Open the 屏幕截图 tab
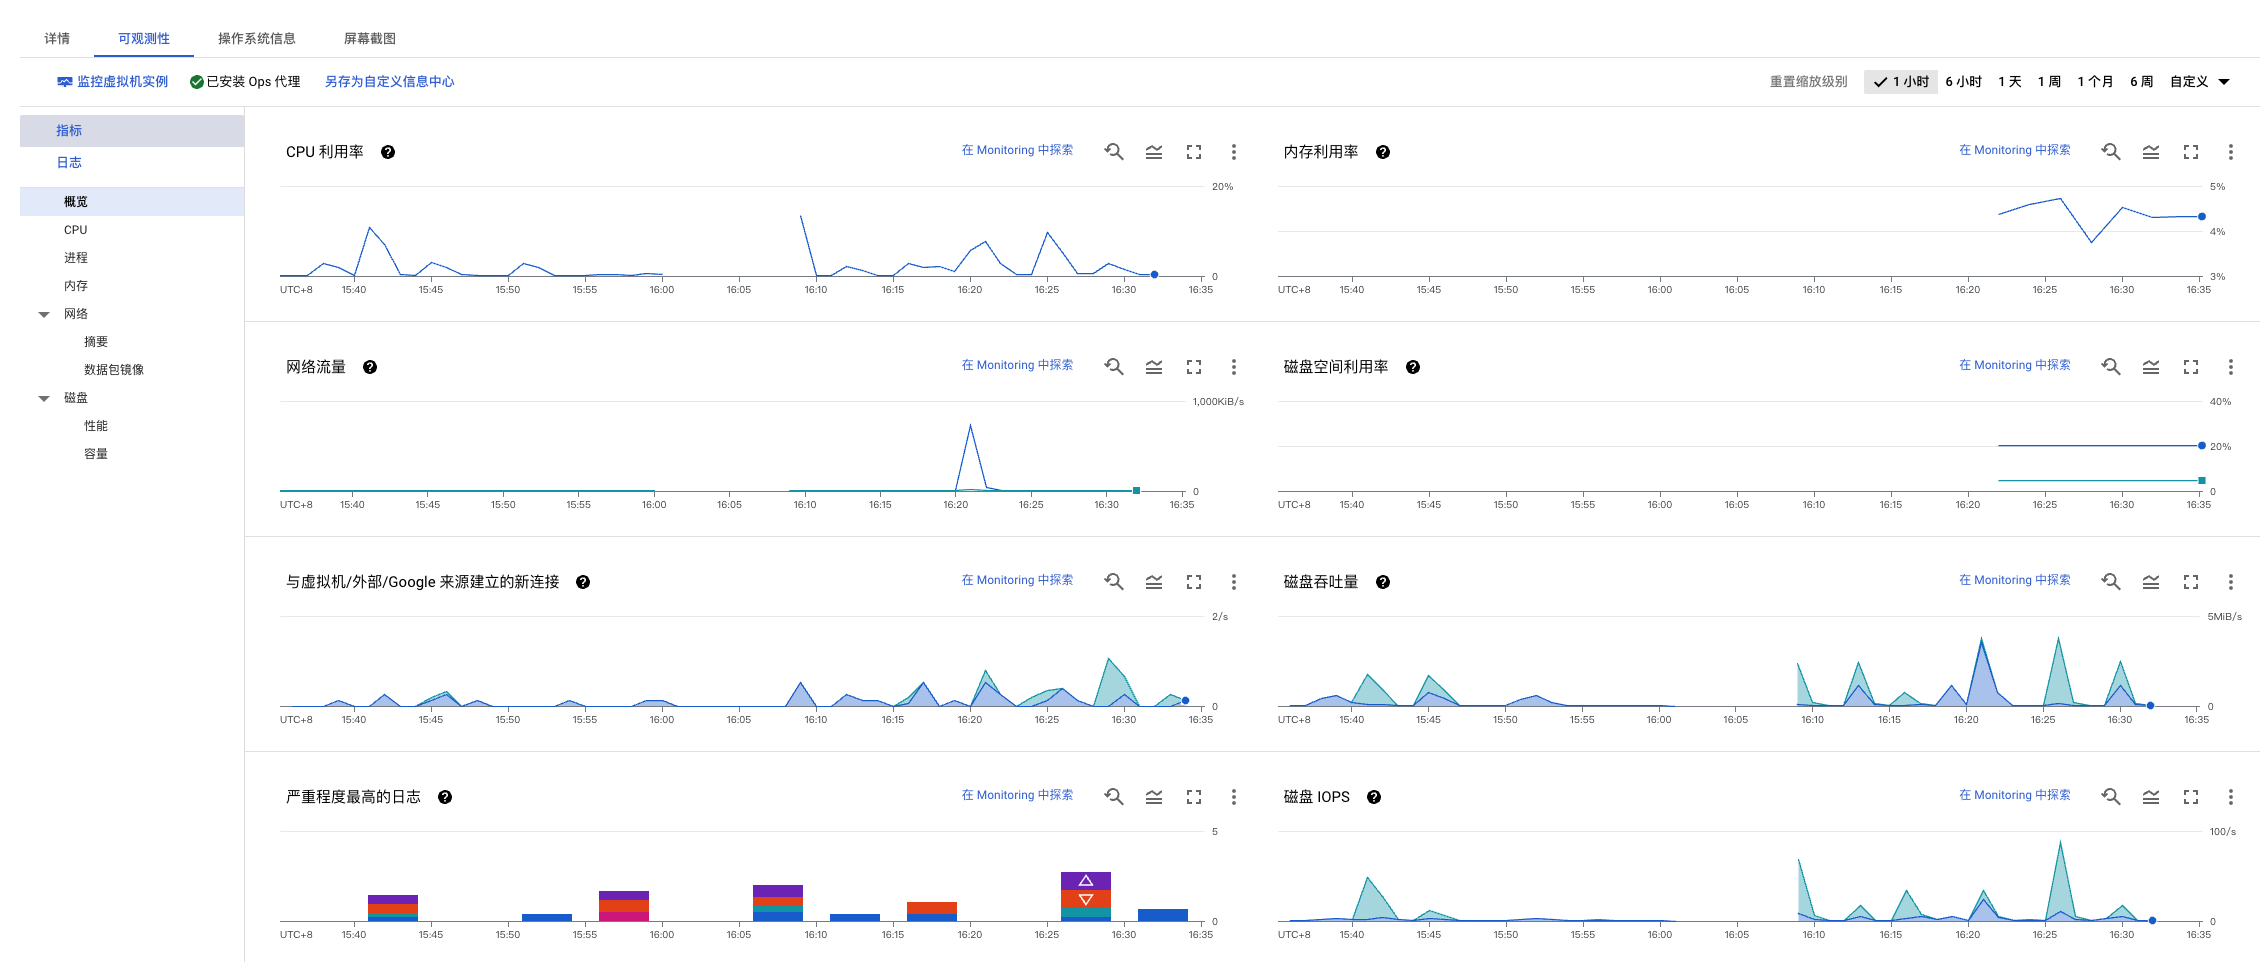The height and width of the screenshot is (962, 2260). point(369,38)
